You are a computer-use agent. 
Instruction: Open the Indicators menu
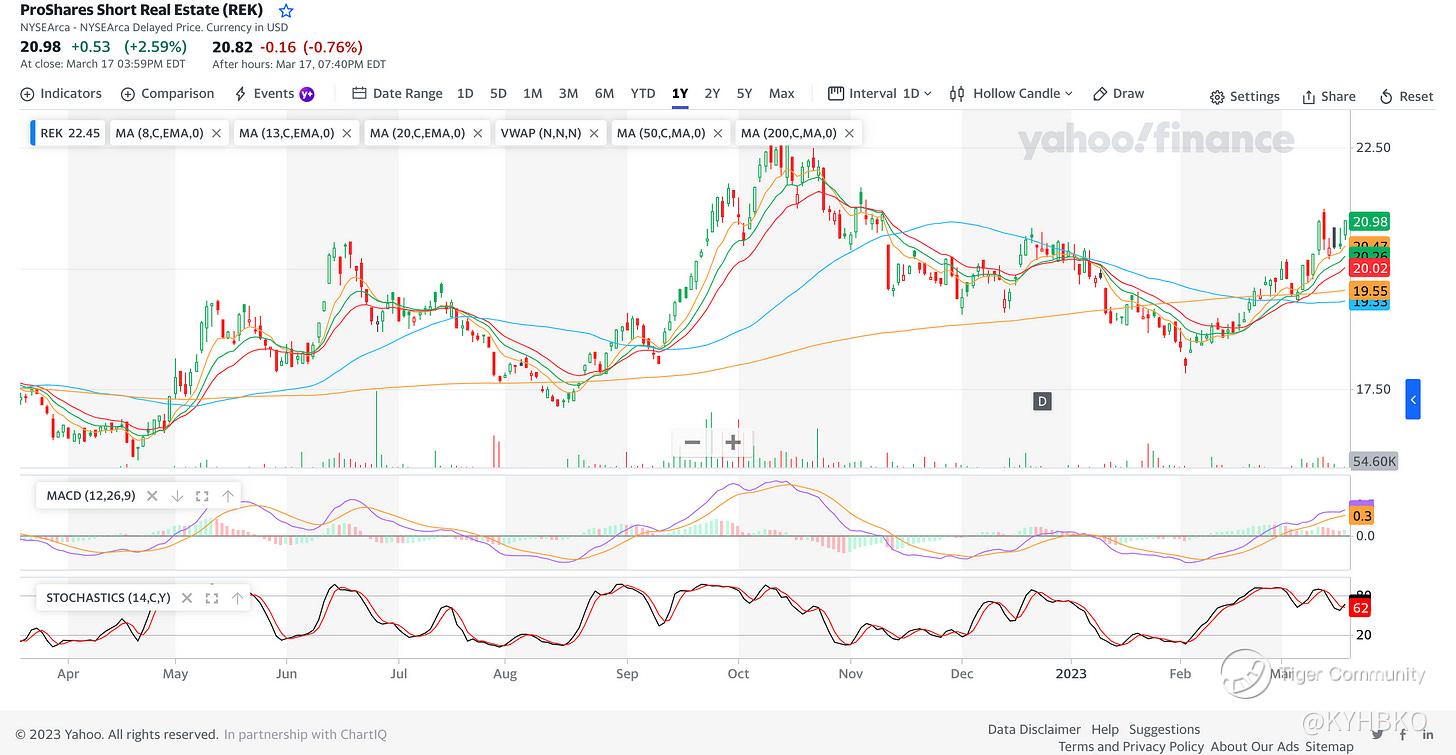pos(61,93)
